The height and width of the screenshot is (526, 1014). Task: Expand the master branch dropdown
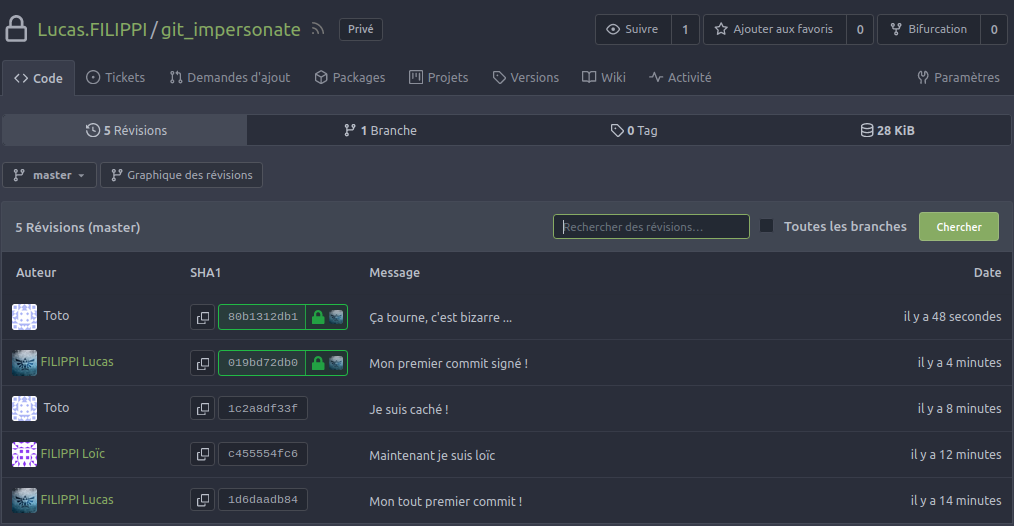[50, 175]
